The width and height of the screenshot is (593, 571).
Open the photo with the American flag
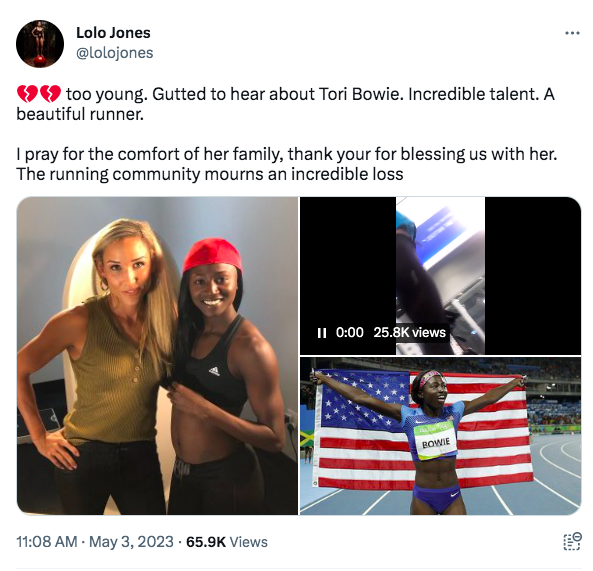click(440, 436)
